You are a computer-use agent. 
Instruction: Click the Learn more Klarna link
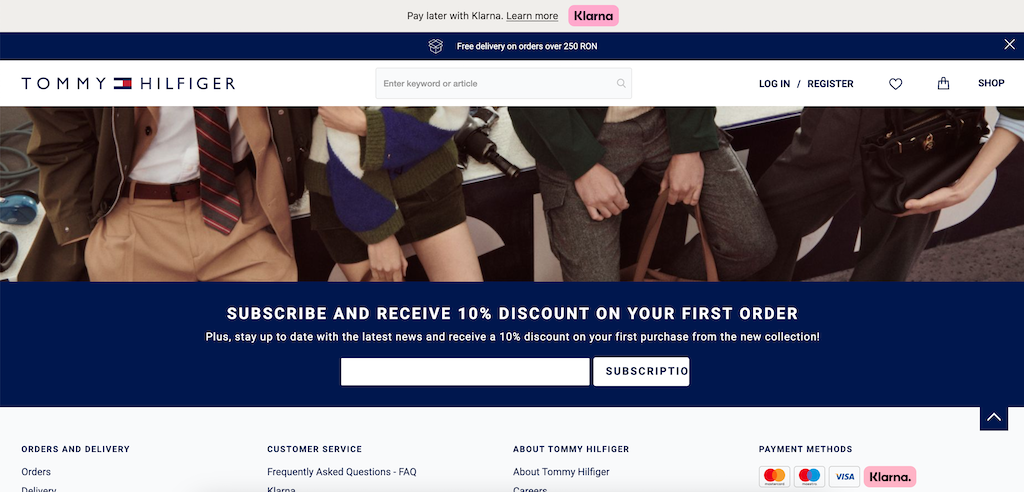coord(532,16)
